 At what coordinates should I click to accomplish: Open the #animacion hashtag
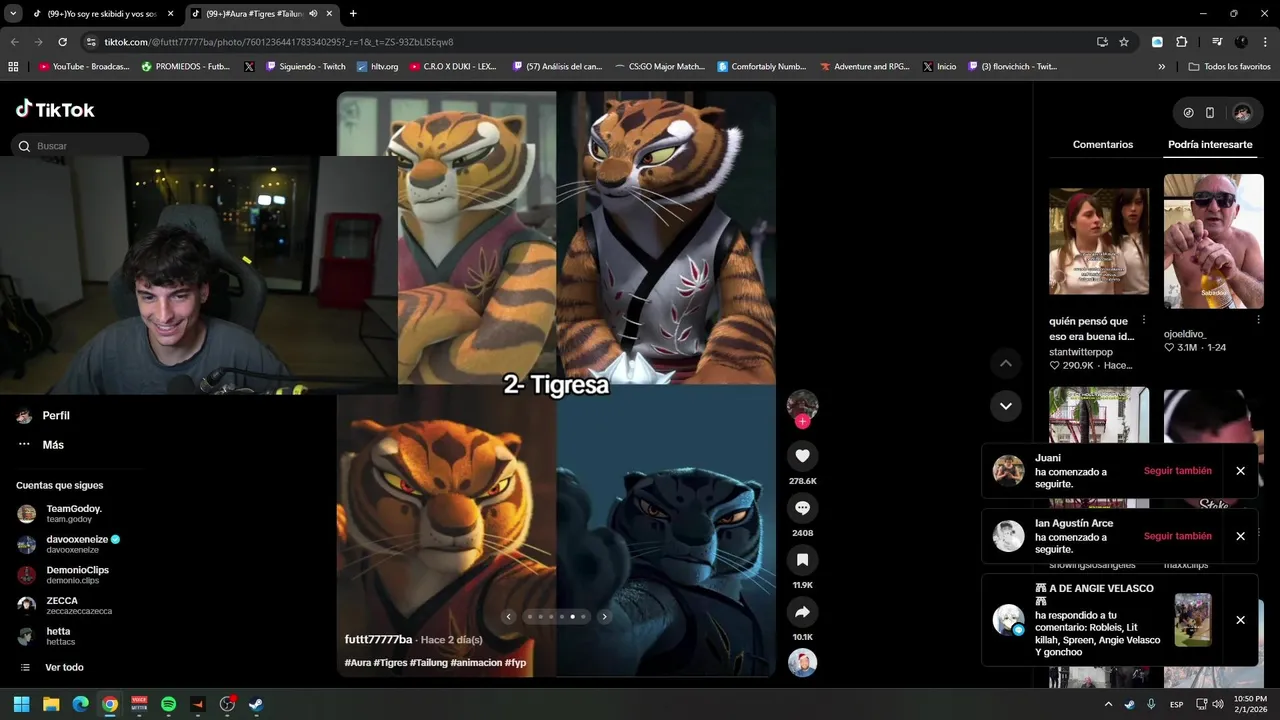pos(476,663)
